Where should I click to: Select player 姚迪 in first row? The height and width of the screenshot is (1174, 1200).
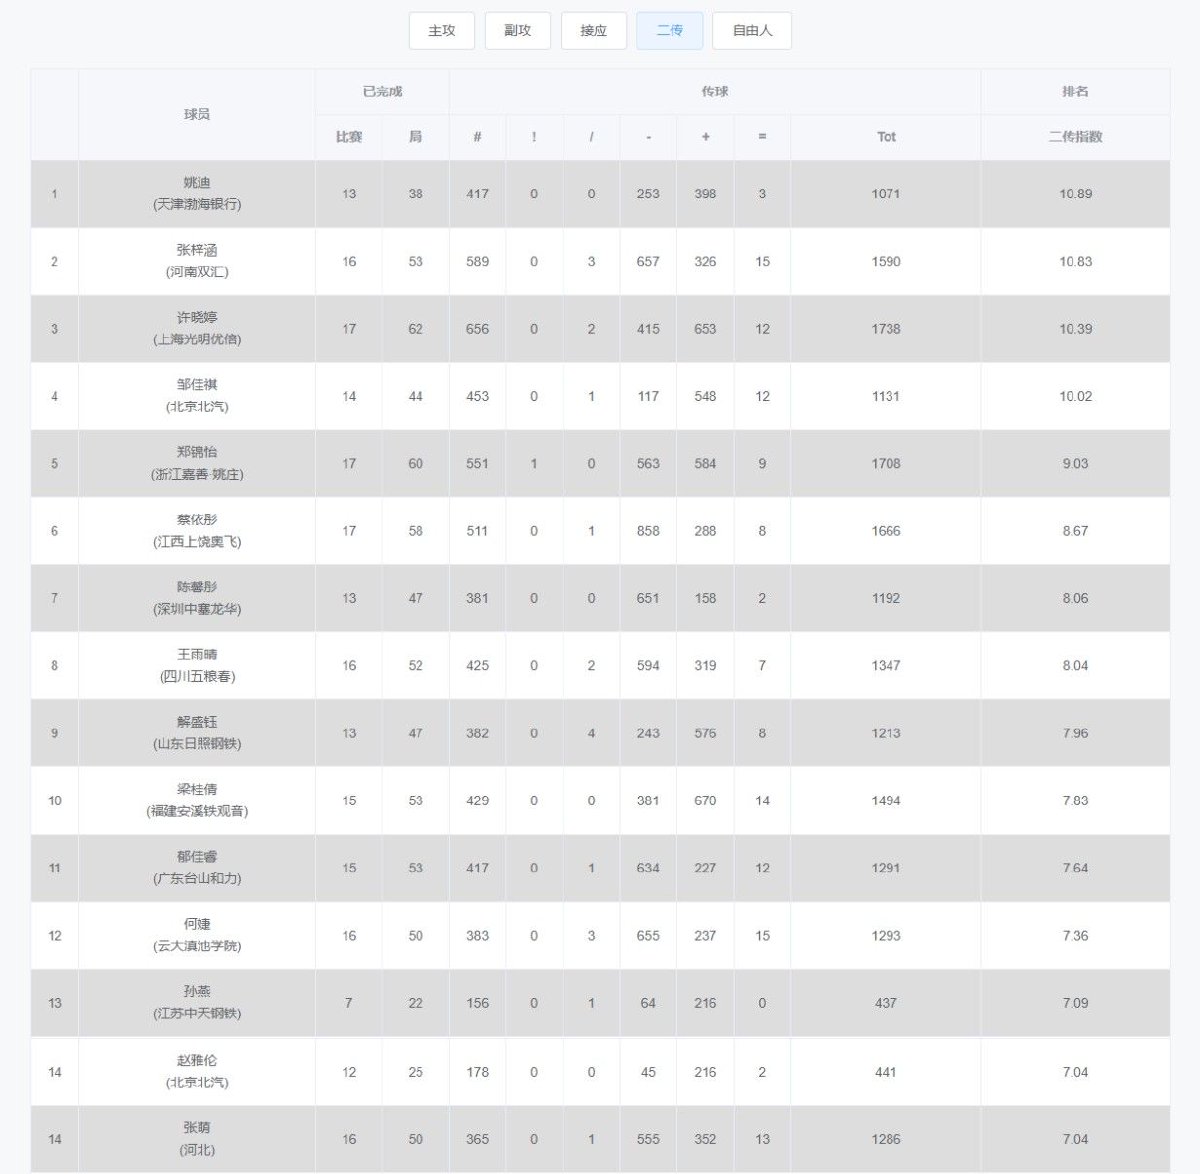(197, 183)
